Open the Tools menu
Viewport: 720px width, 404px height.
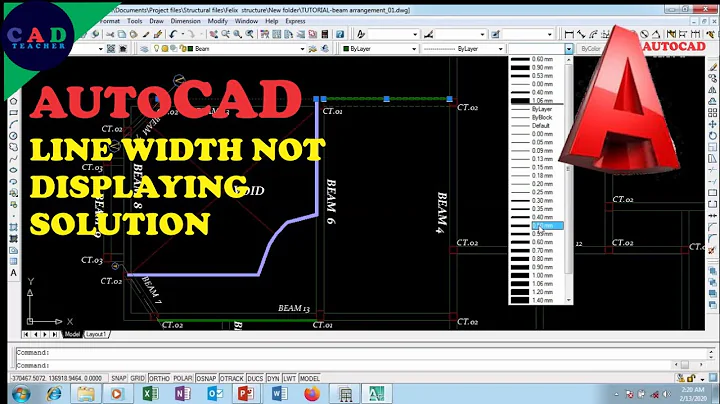coord(135,21)
